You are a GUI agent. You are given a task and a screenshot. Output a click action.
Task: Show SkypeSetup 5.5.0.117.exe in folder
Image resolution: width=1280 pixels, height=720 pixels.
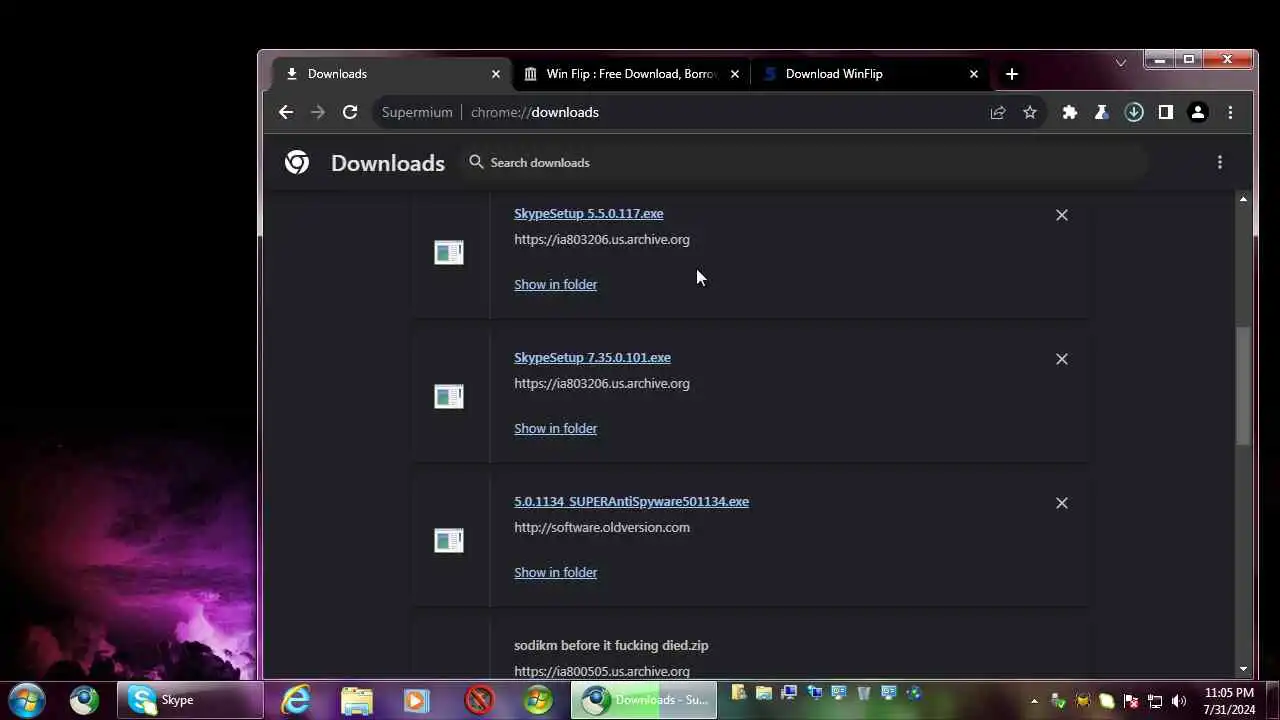pos(555,284)
